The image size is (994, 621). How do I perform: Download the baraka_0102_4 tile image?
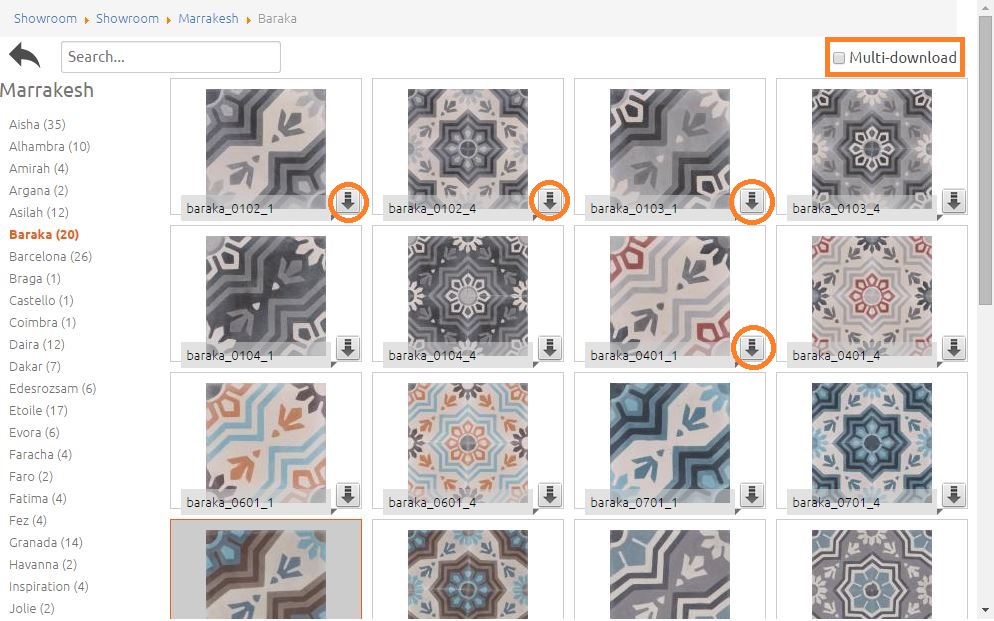coord(550,201)
